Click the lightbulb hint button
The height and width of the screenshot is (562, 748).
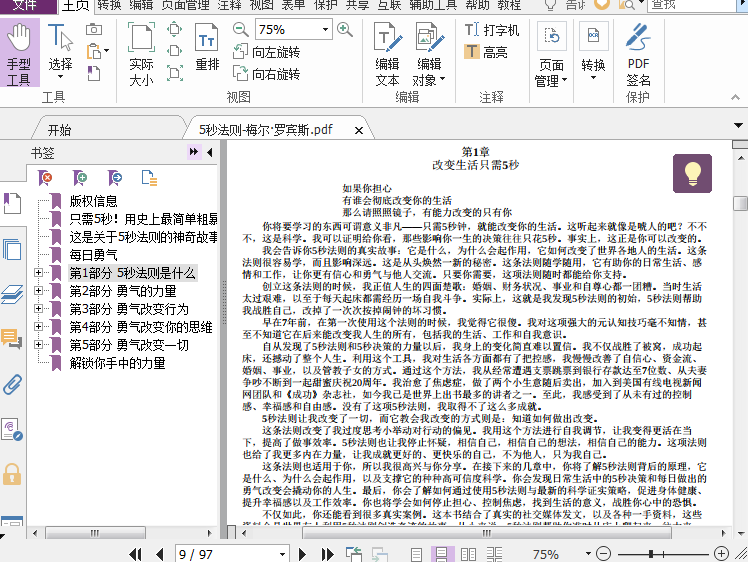[x=690, y=173]
